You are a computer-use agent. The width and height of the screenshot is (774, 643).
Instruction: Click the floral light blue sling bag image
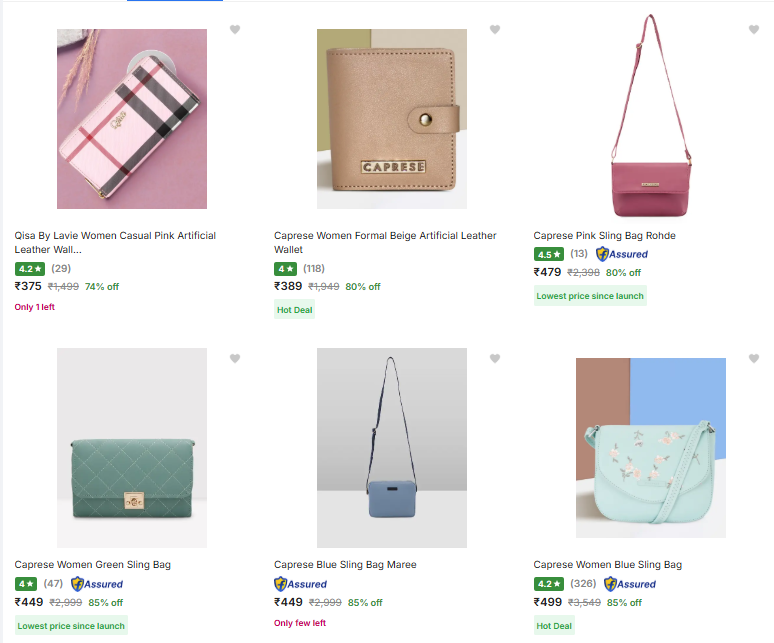pos(650,448)
